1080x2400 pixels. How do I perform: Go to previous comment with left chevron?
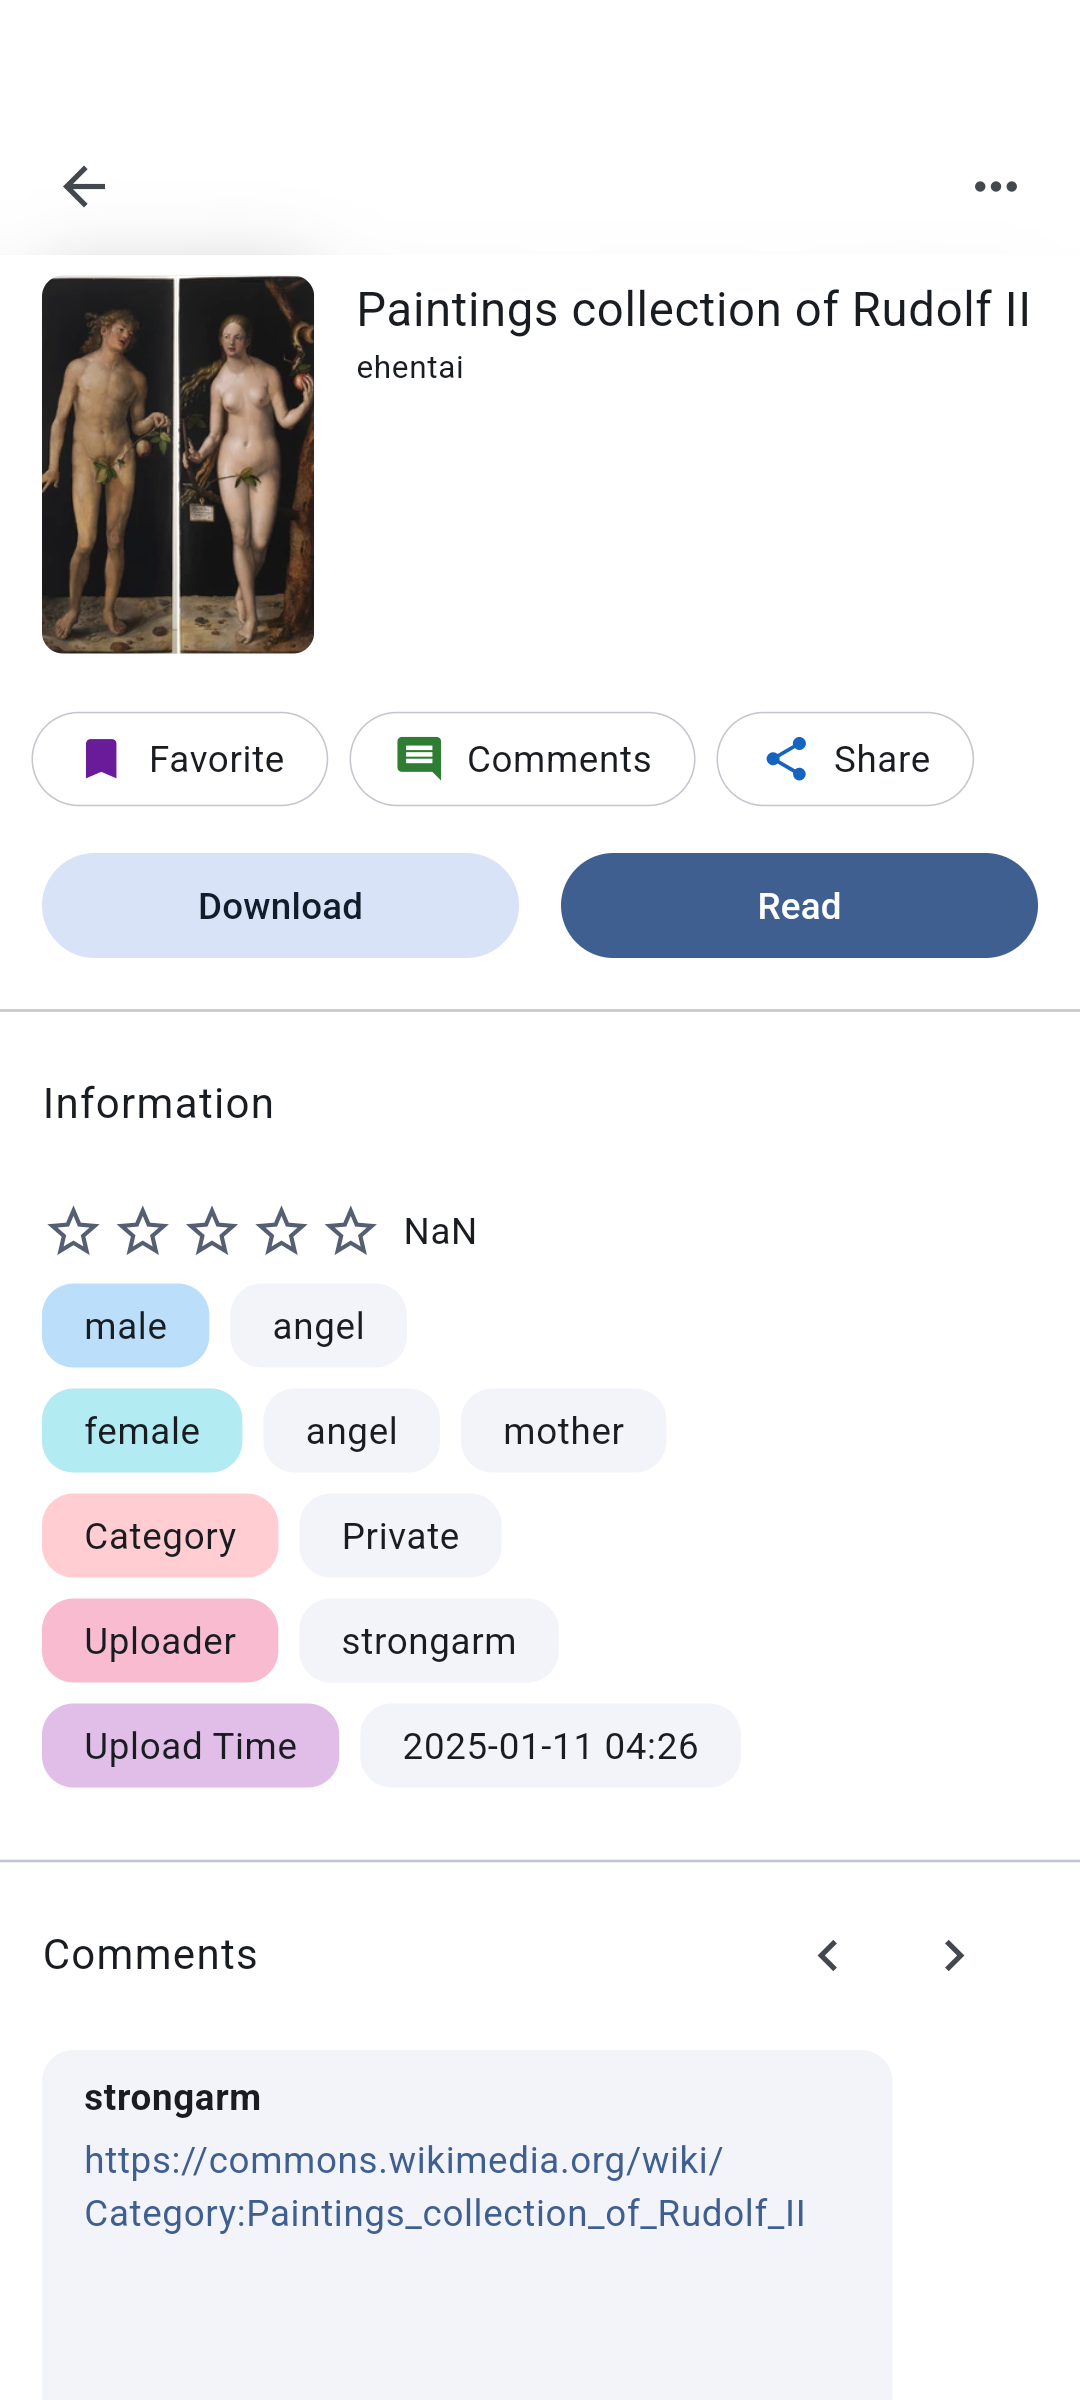[x=828, y=1956]
